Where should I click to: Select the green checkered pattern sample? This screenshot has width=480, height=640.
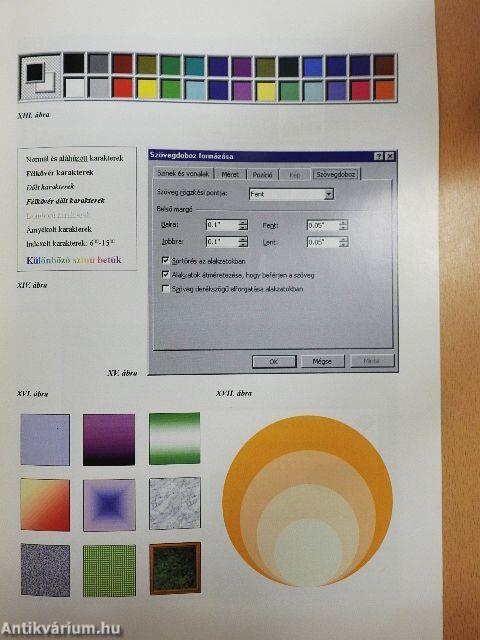[x=109, y=570]
